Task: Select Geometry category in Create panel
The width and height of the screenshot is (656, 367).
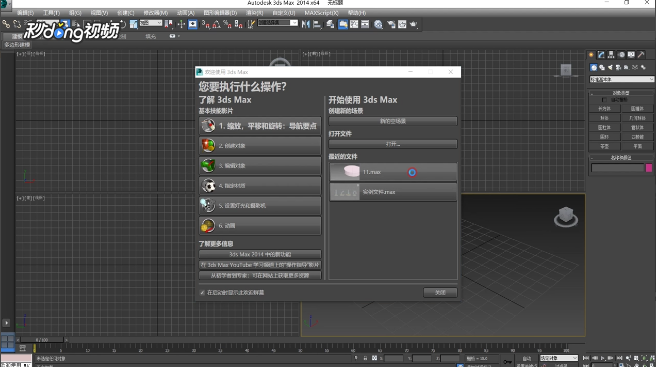Action: point(593,67)
